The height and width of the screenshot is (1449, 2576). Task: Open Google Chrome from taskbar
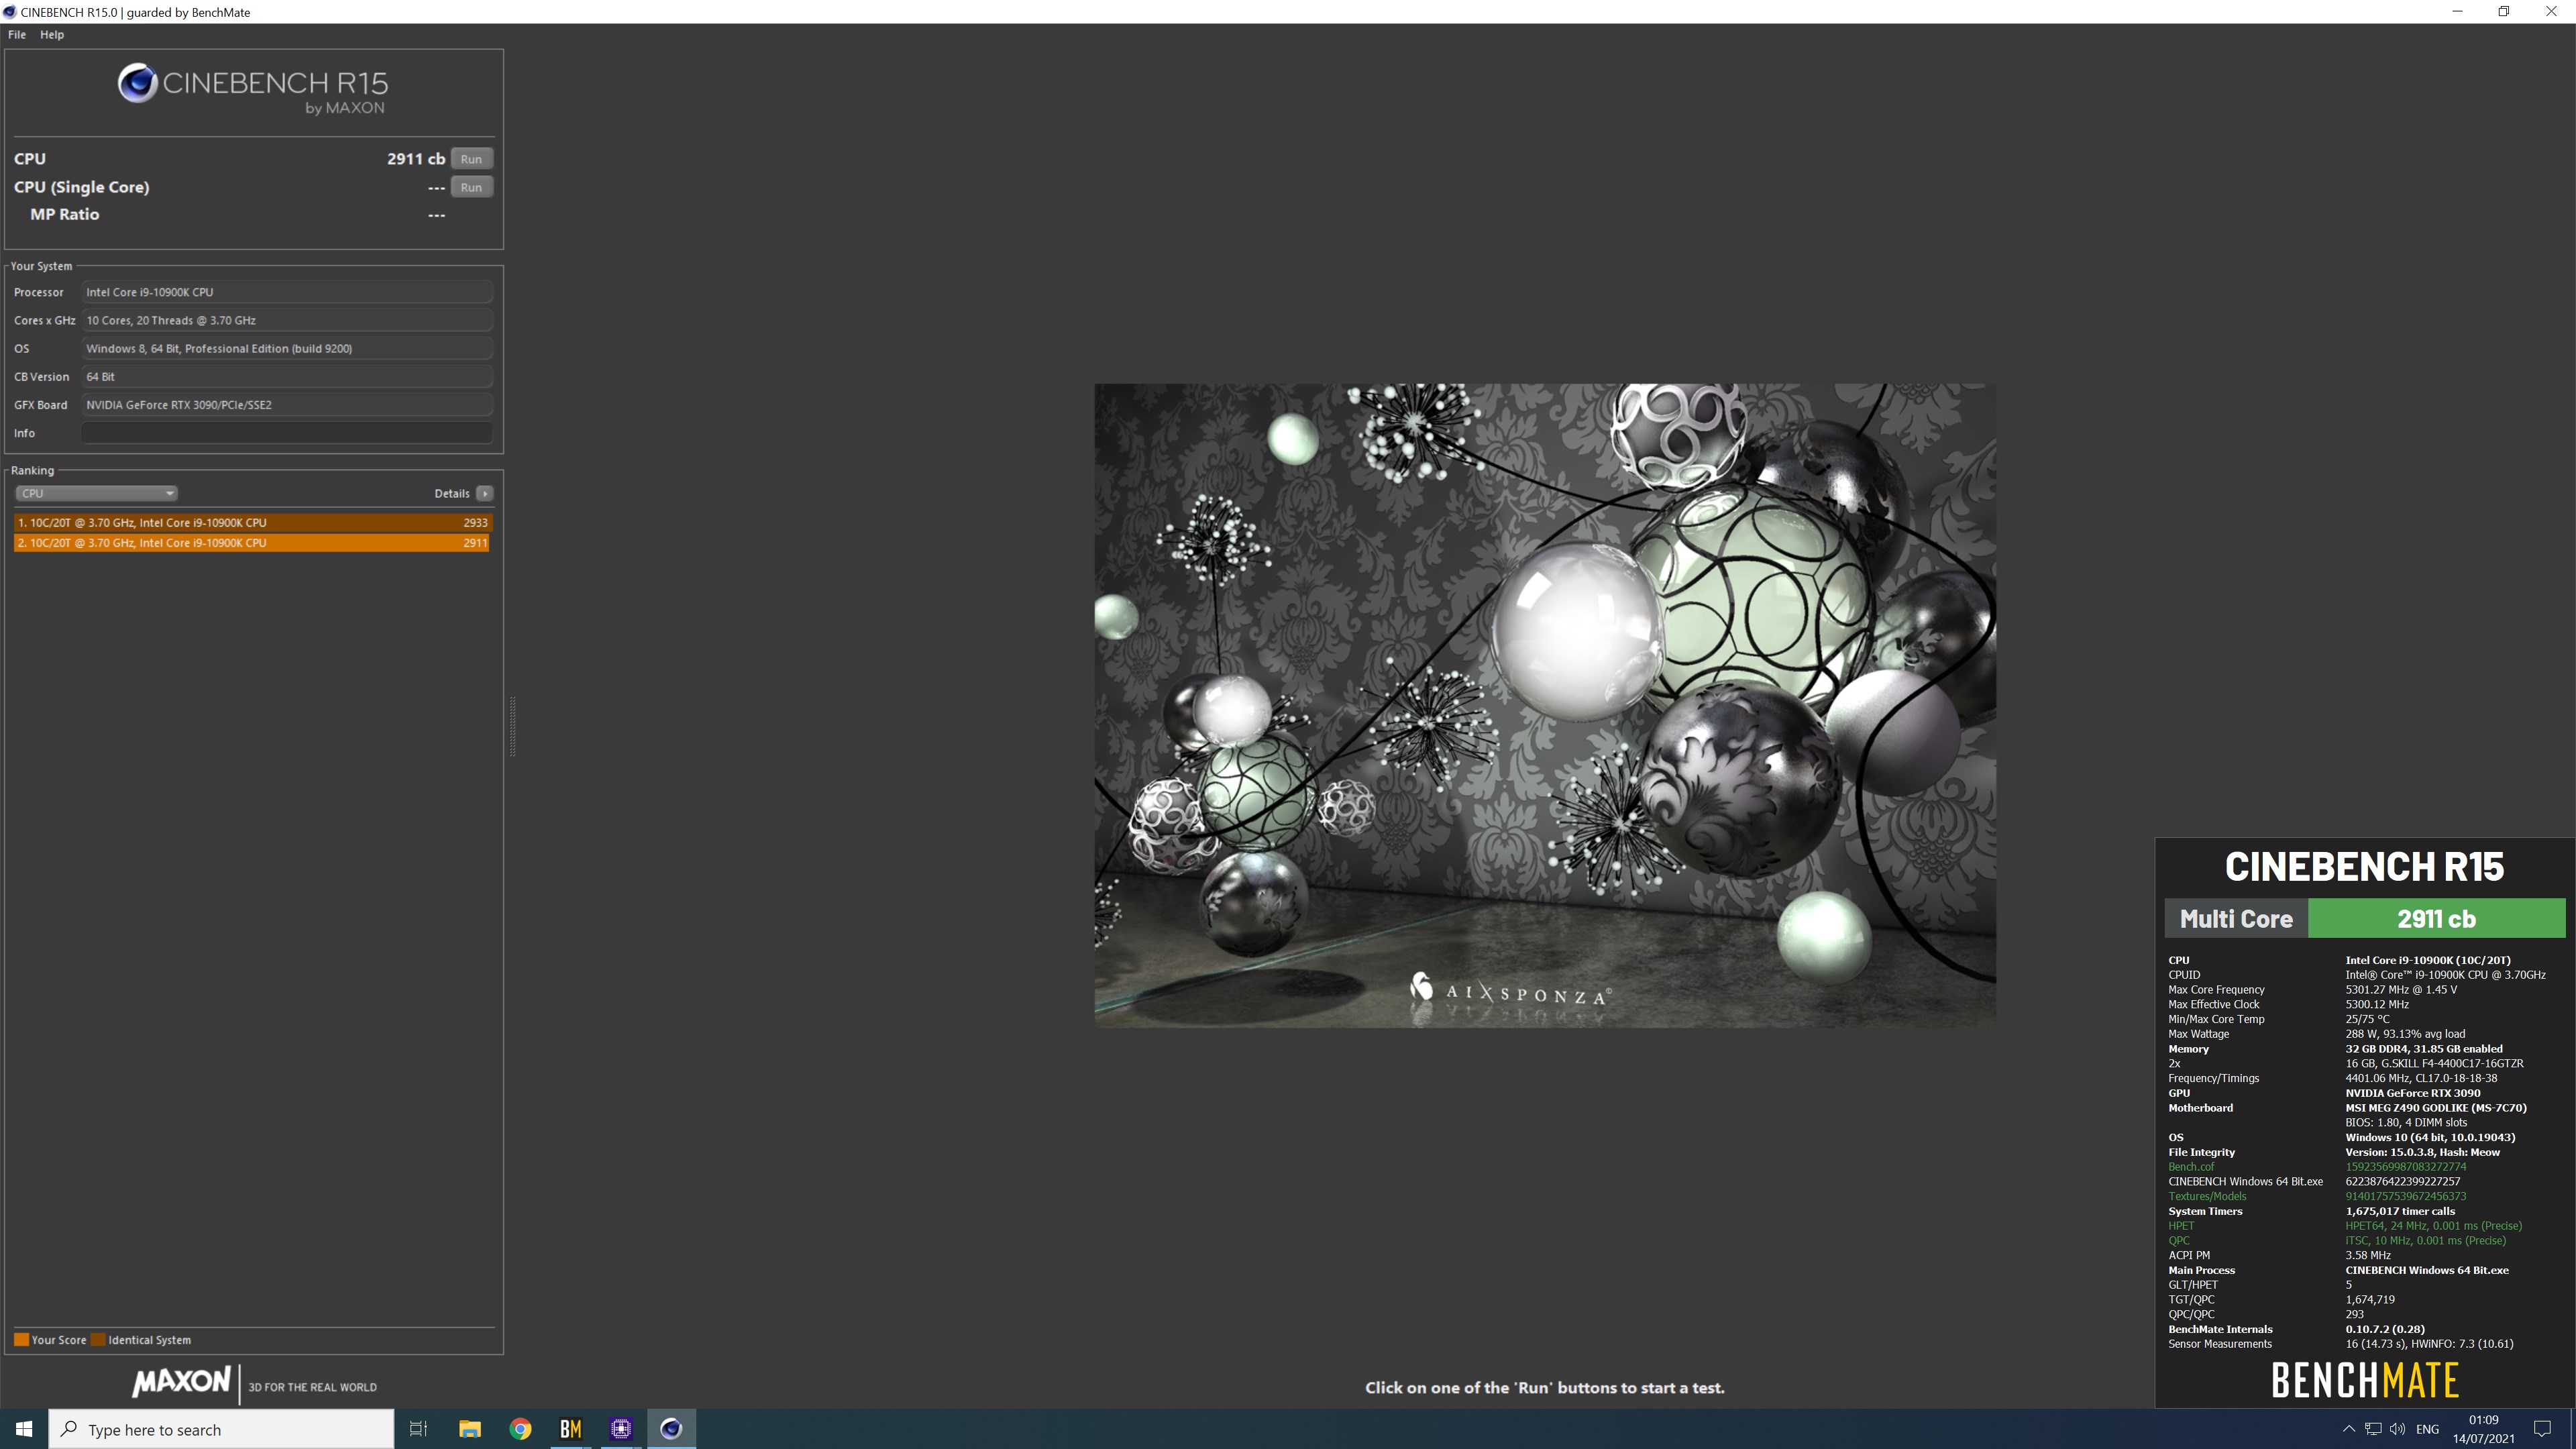point(520,1429)
